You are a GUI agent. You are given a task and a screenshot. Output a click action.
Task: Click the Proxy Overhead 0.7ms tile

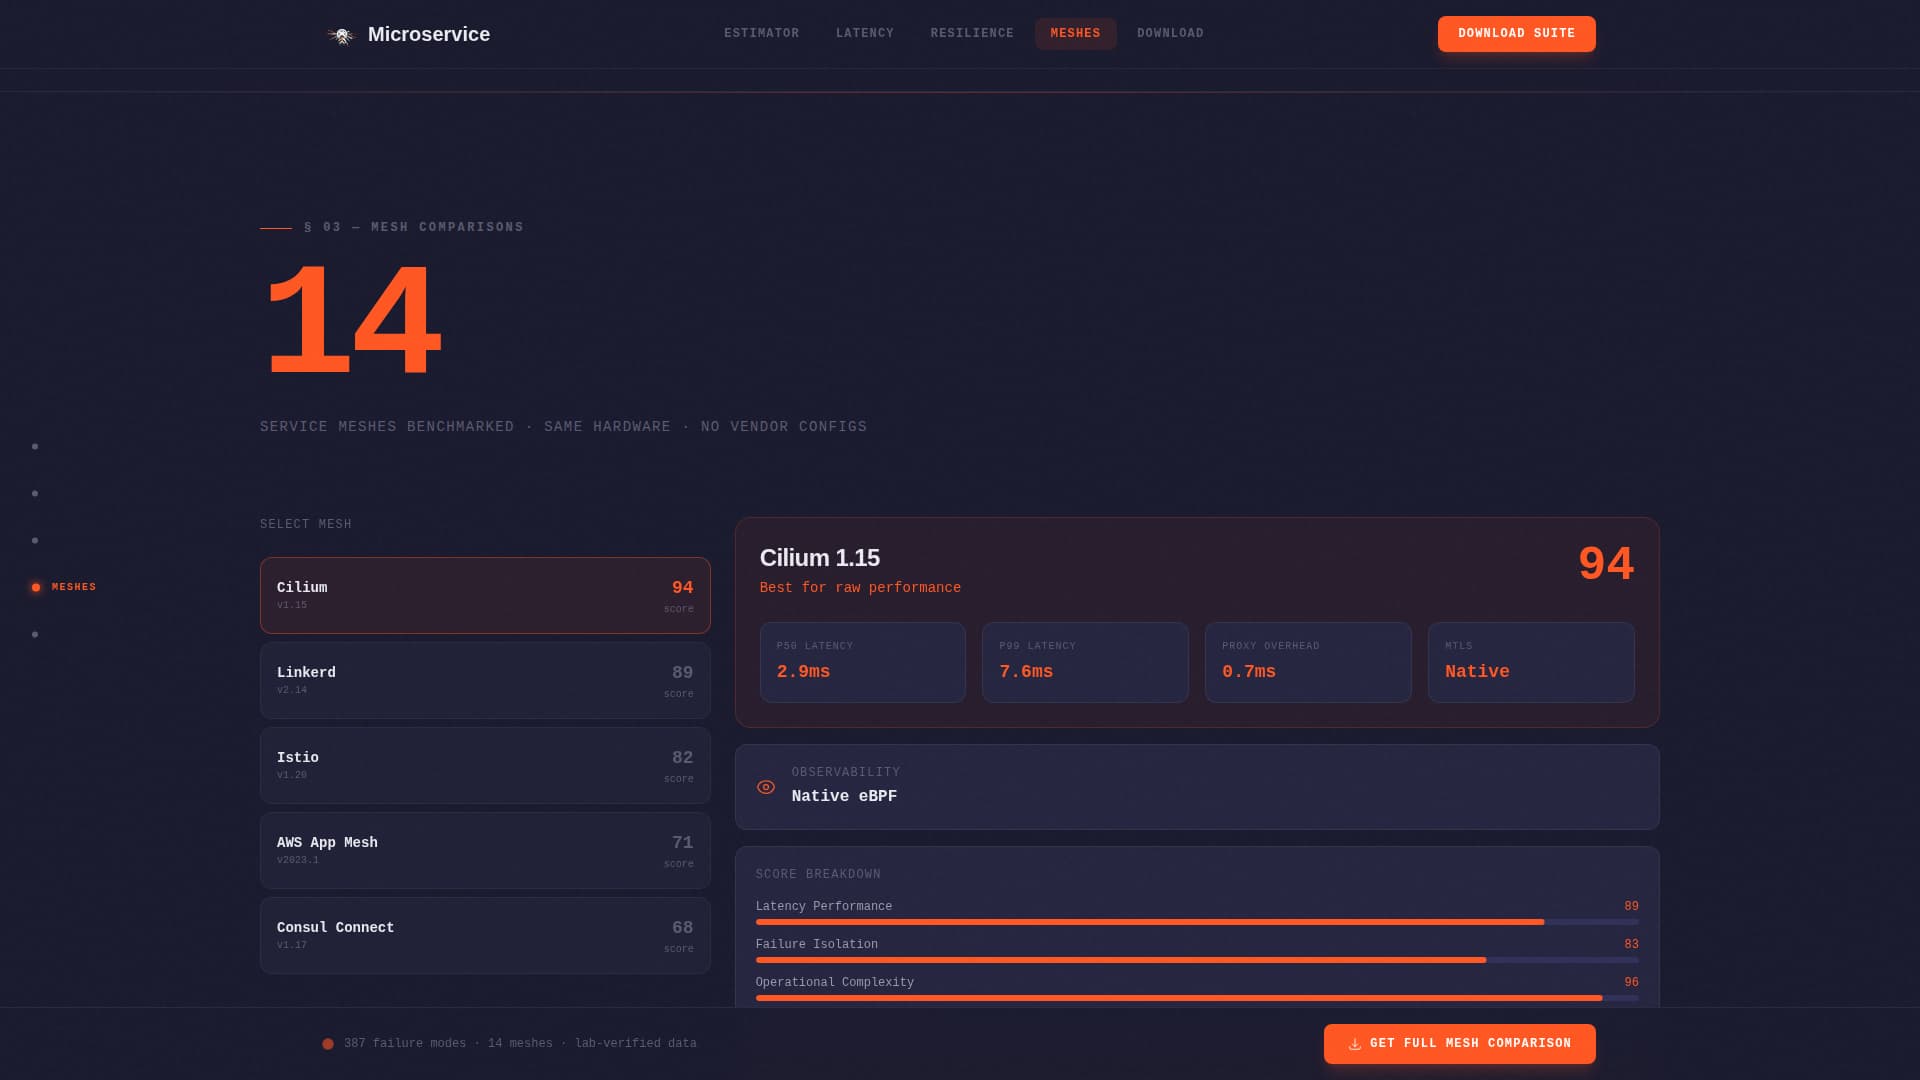click(x=1308, y=662)
